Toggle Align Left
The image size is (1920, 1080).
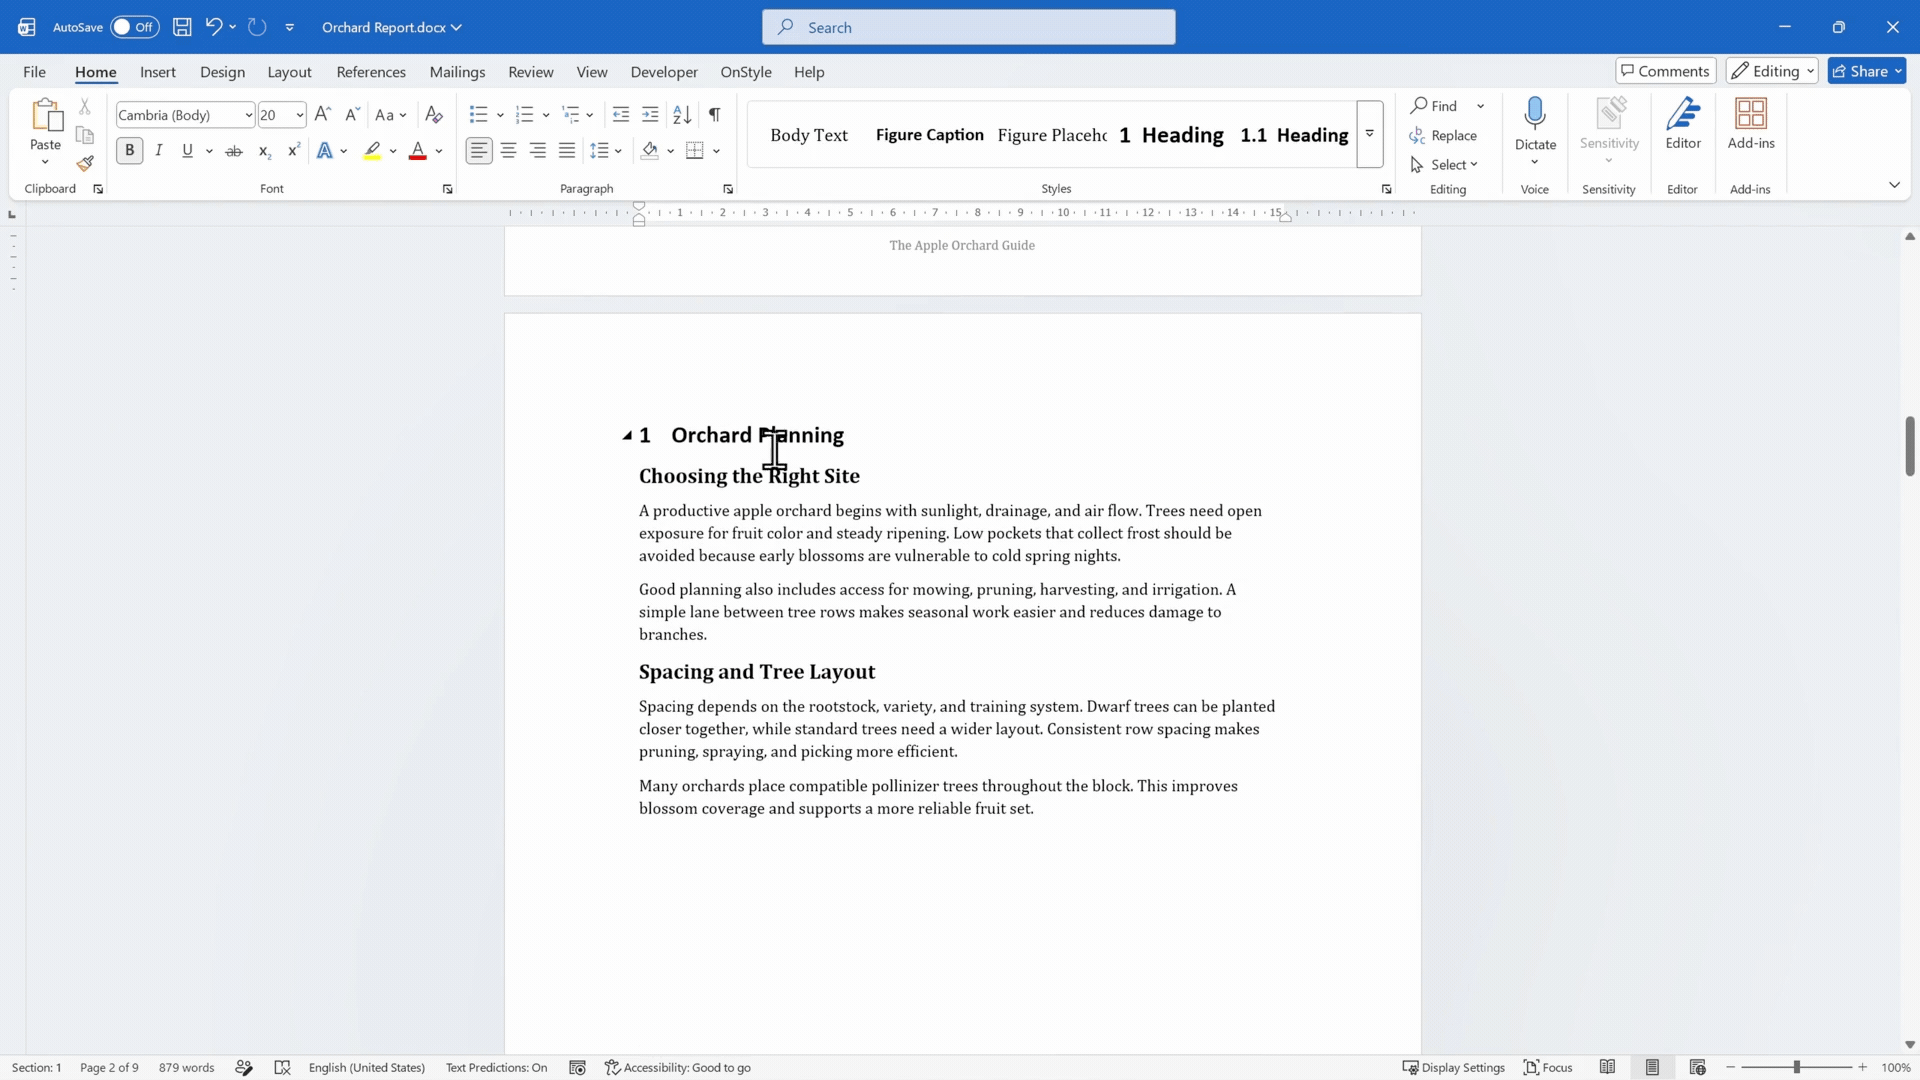479,151
